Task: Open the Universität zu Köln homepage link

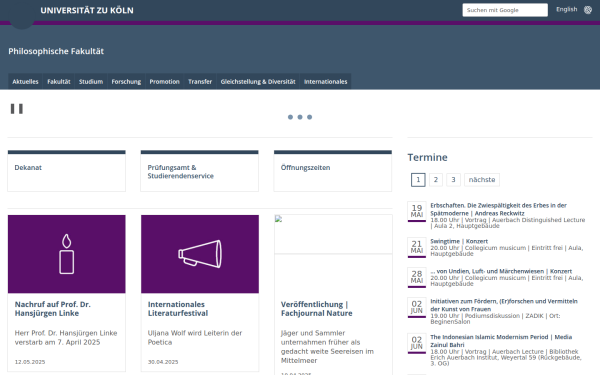Action: coord(87,10)
